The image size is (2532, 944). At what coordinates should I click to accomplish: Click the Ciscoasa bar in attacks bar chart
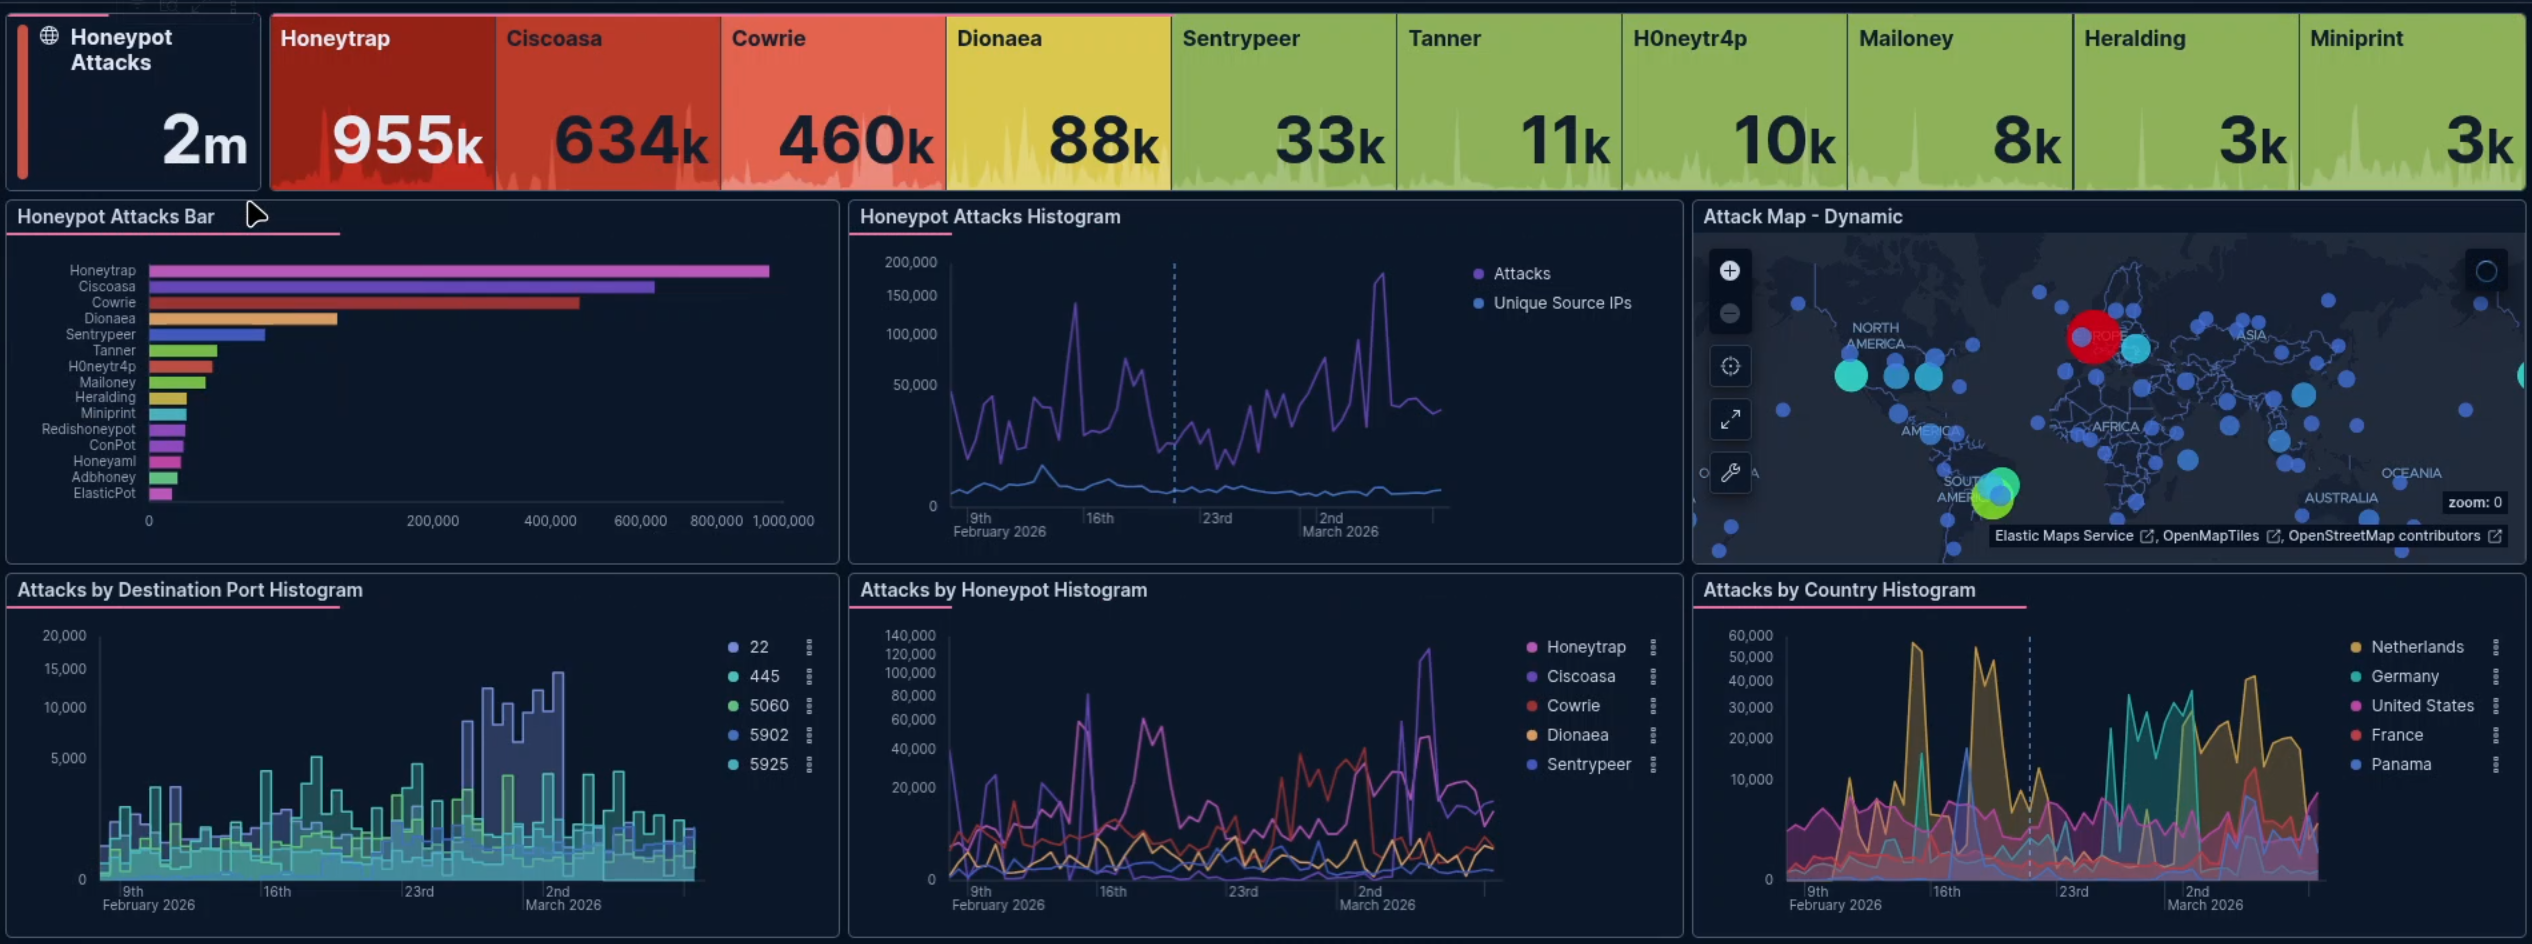coord(401,287)
